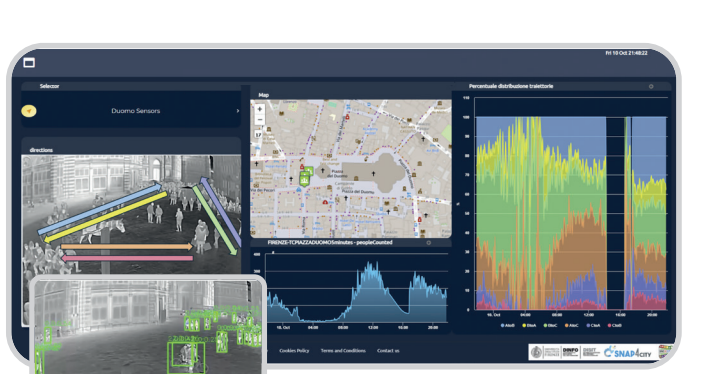Expand the Duomo Sensors selector chevron
This screenshot has width=720, height=374.
237,111
